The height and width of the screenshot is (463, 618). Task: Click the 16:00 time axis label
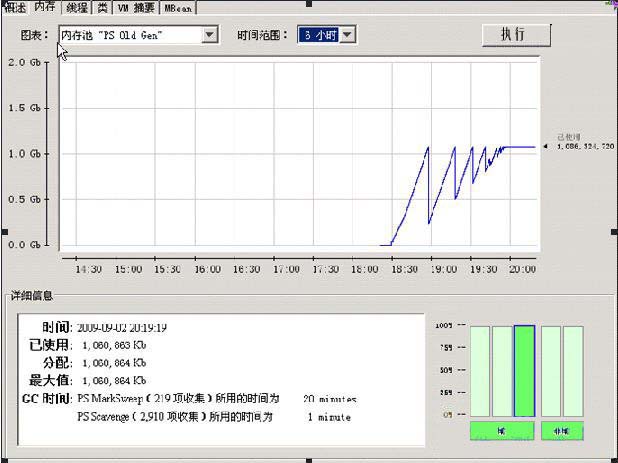click(x=207, y=270)
